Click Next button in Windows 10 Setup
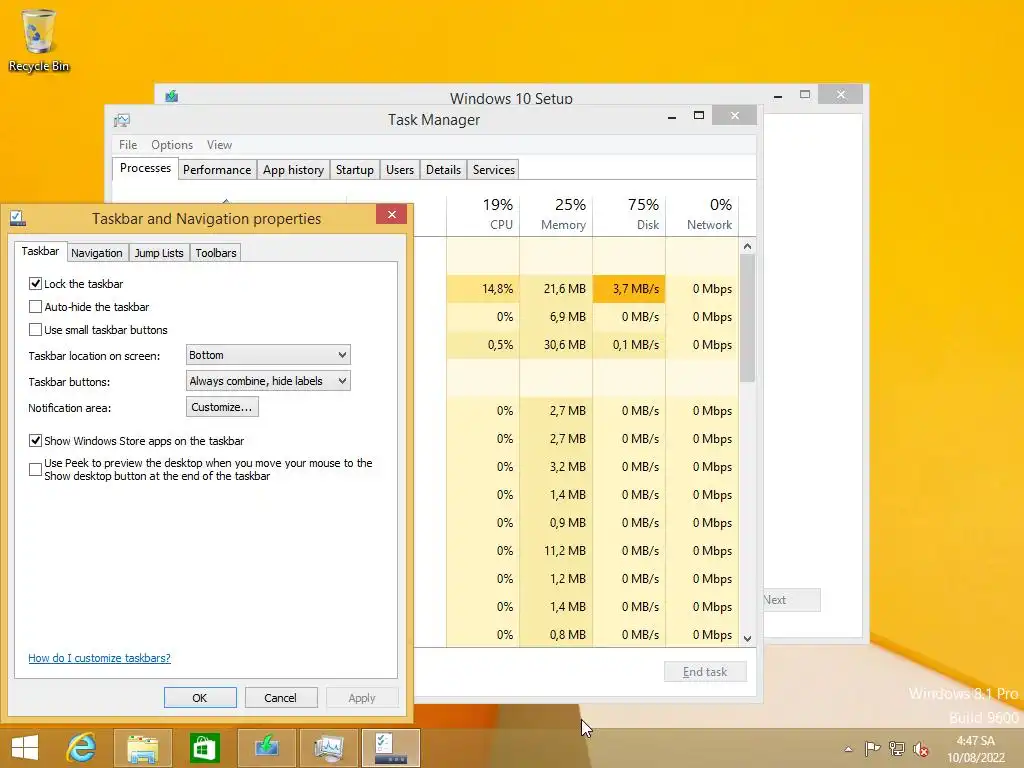Image resolution: width=1024 pixels, height=768 pixels. pos(792,600)
